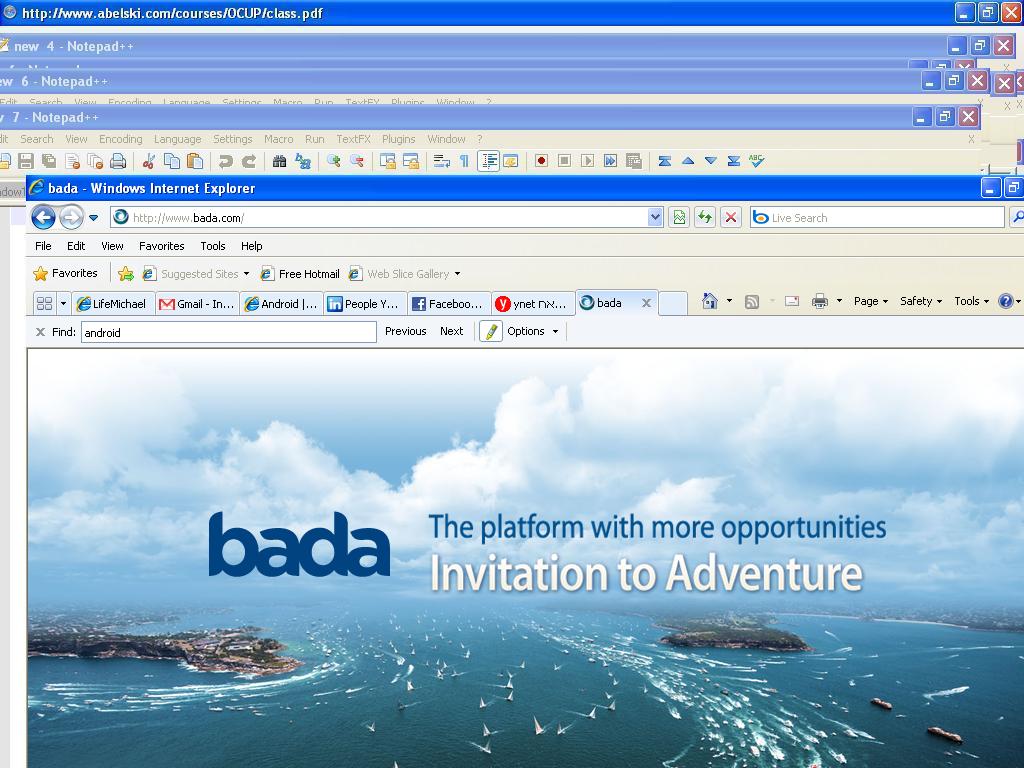The width and height of the screenshot is (1024, 768).
Task: Click the Live Search box
Action: (878, 217)
